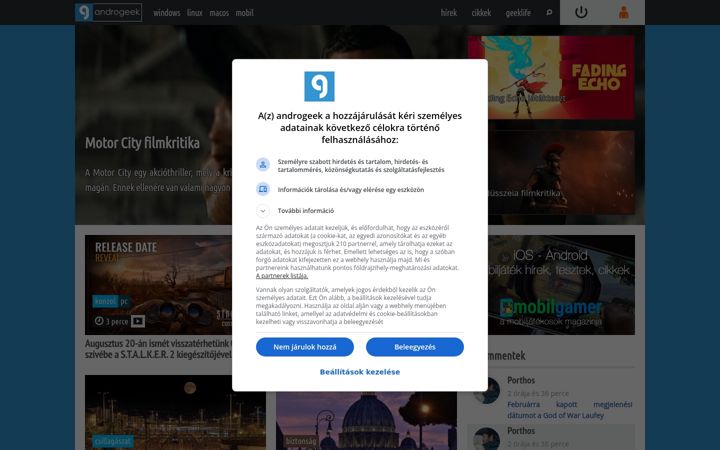Open the mobilgamer banner
The height and width of the screenshot is (450, 720).
point(561,285)
